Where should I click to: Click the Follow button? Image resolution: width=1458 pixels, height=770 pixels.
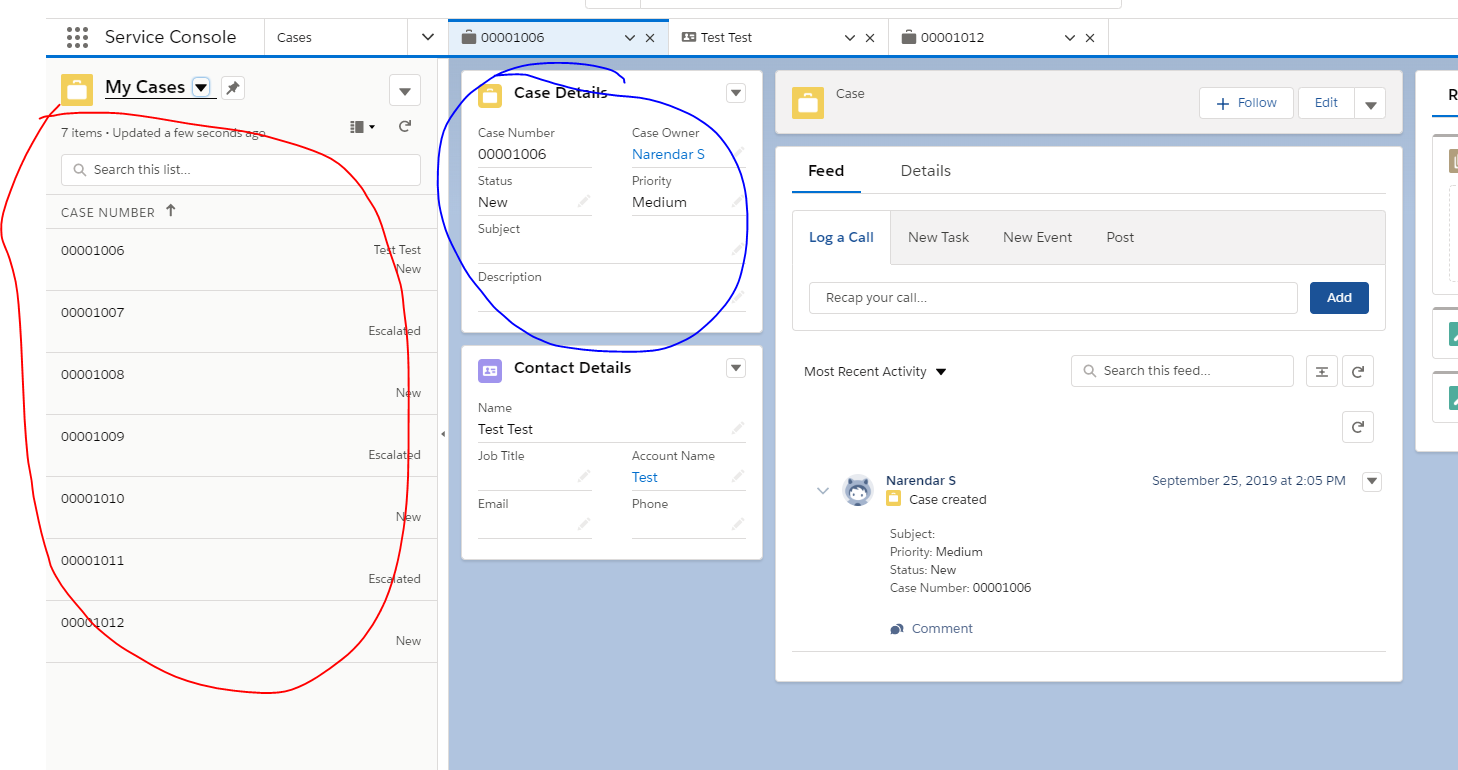click(x=1246, y=103)
